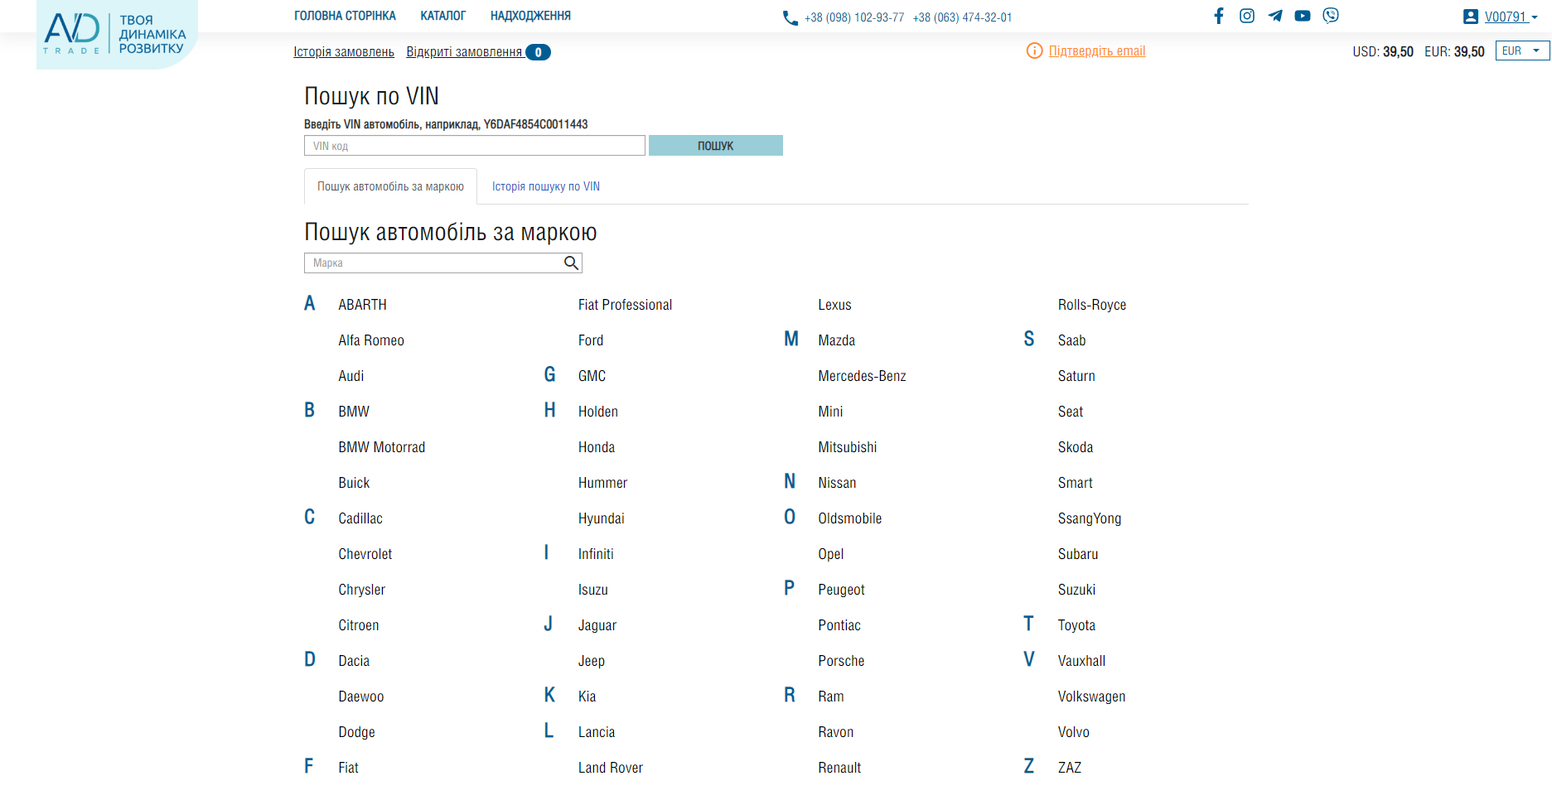Open the Mercedes-Benz brand
Image resolution: width=1552 pixels, height=800 pixels.
[862, 376]
